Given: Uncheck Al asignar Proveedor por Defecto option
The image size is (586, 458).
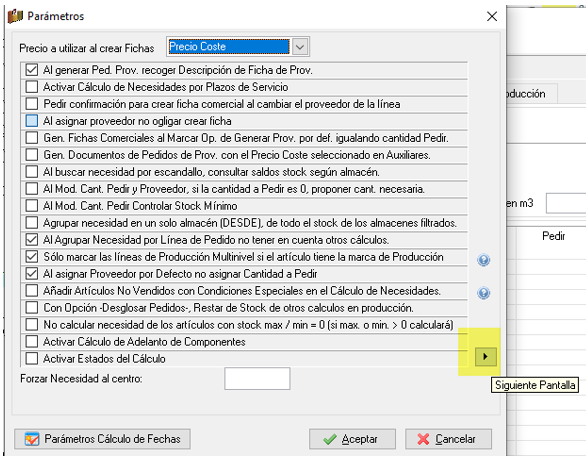Looking at the screenshot, I should click(x=32, y=273).
